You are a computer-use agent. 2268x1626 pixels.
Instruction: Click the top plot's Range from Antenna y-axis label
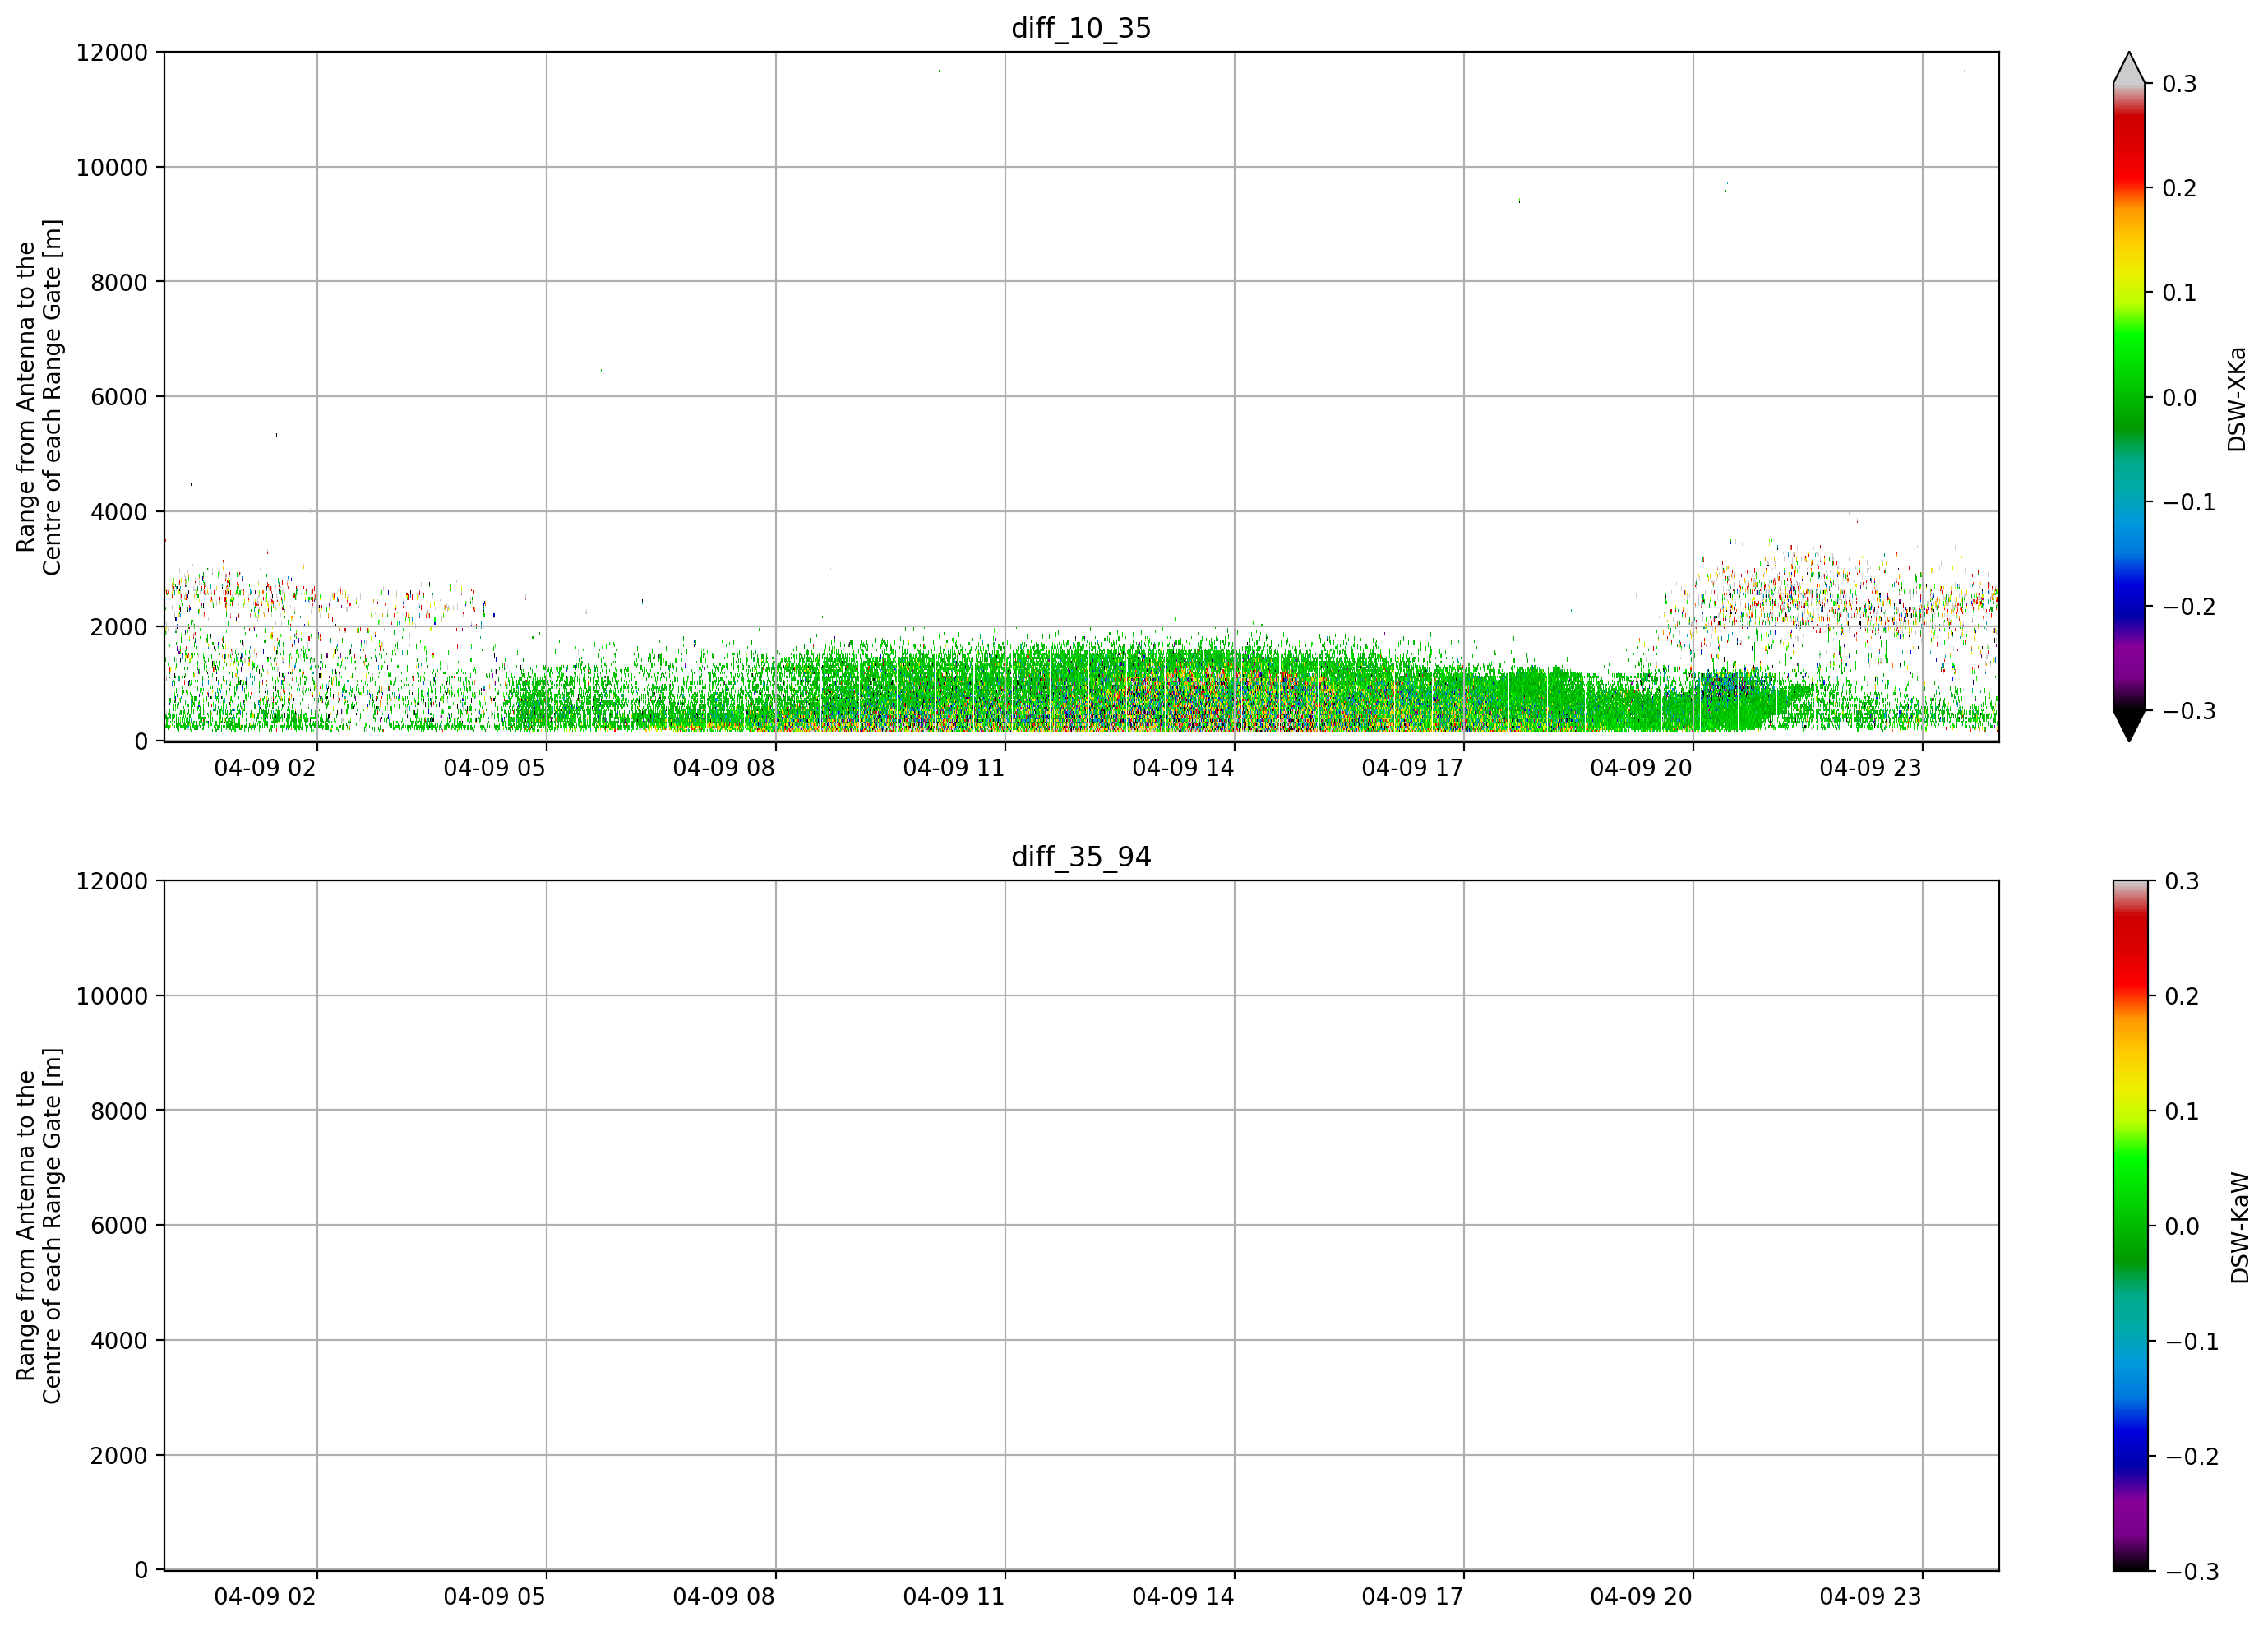click(39, 397)
